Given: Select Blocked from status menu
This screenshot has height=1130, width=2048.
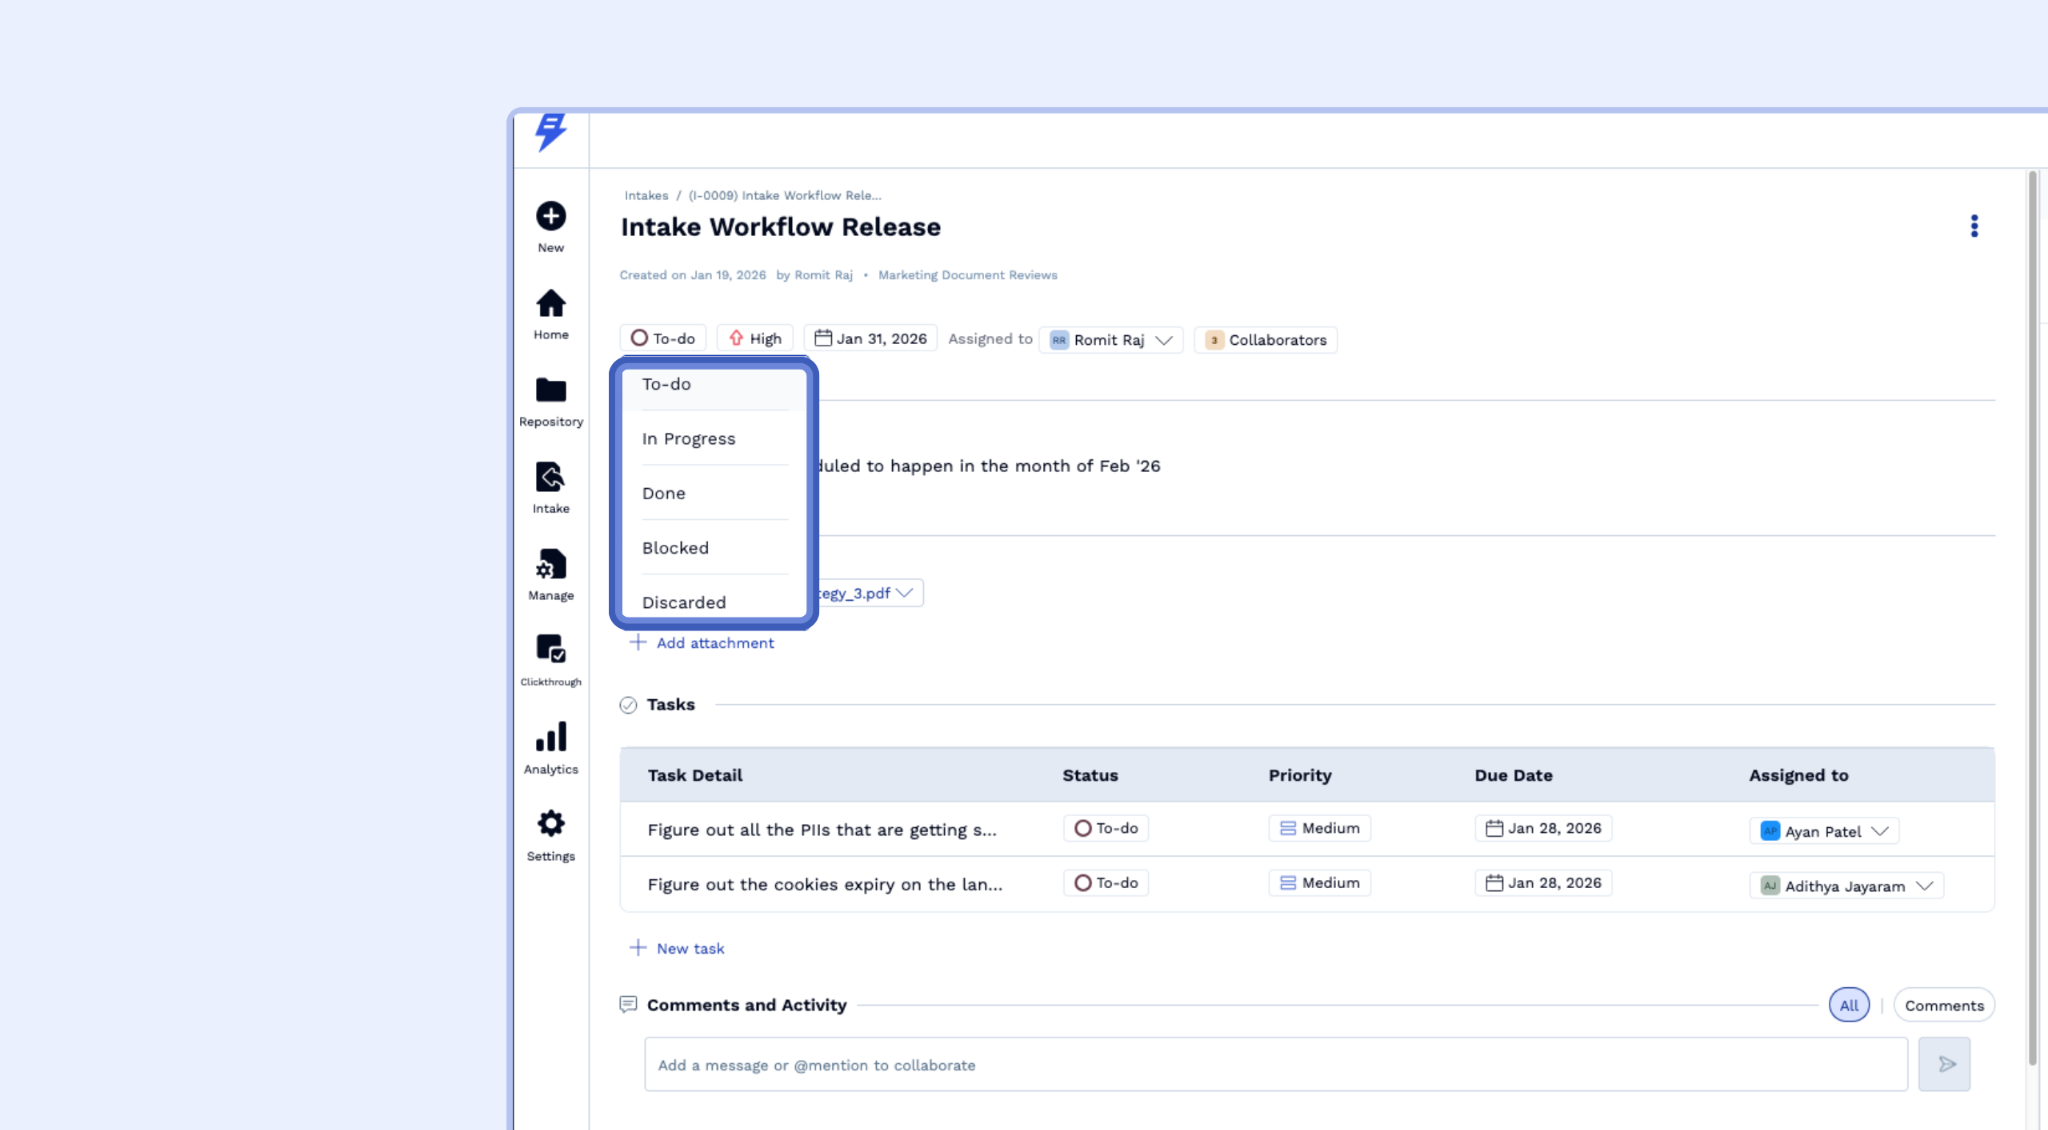Looking at the screenshot, I should coord(675,549).
